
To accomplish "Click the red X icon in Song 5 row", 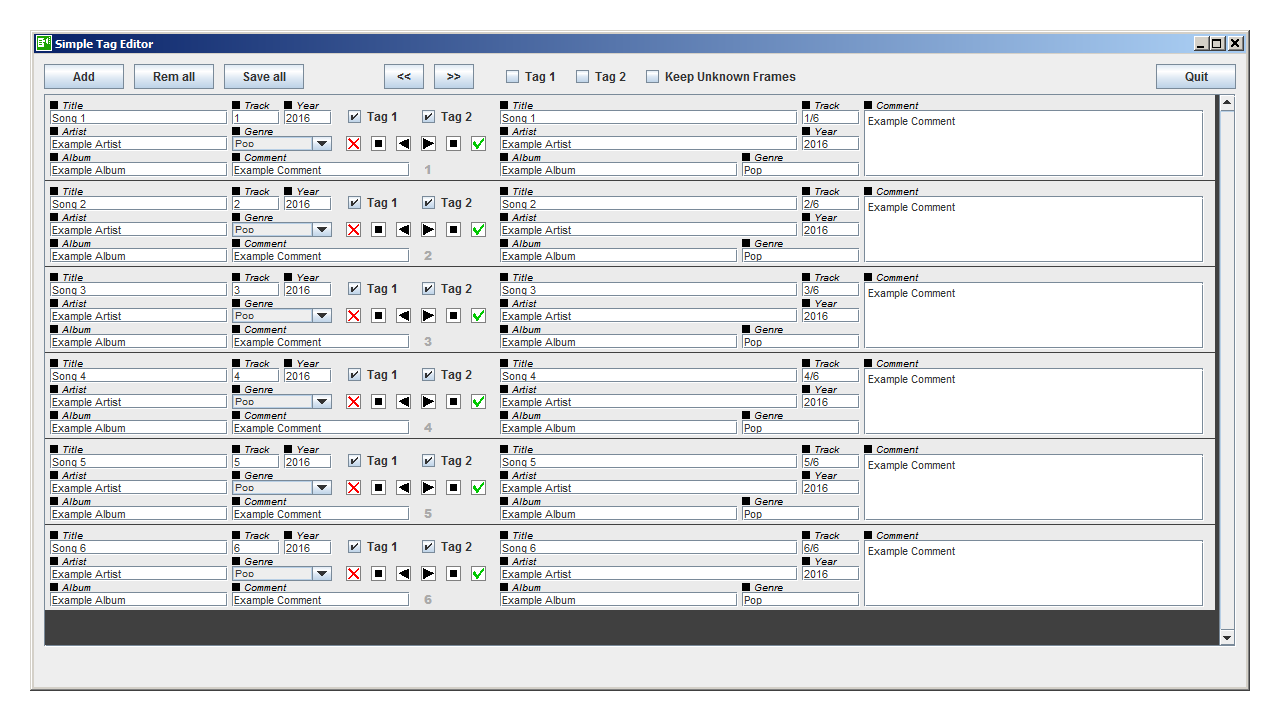I will tap(353, 488).
